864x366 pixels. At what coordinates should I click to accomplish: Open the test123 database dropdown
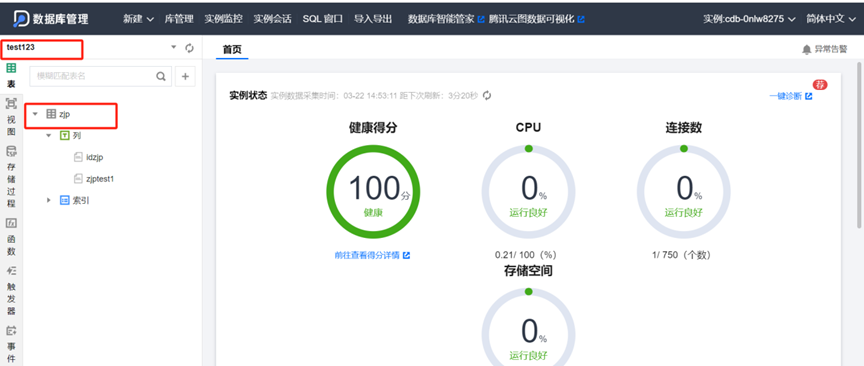pos(174,47)
